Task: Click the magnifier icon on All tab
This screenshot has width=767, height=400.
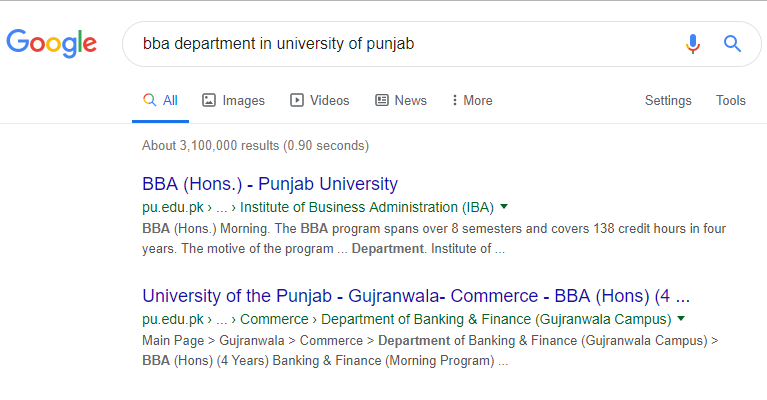Action: click(x=149, y=100)
